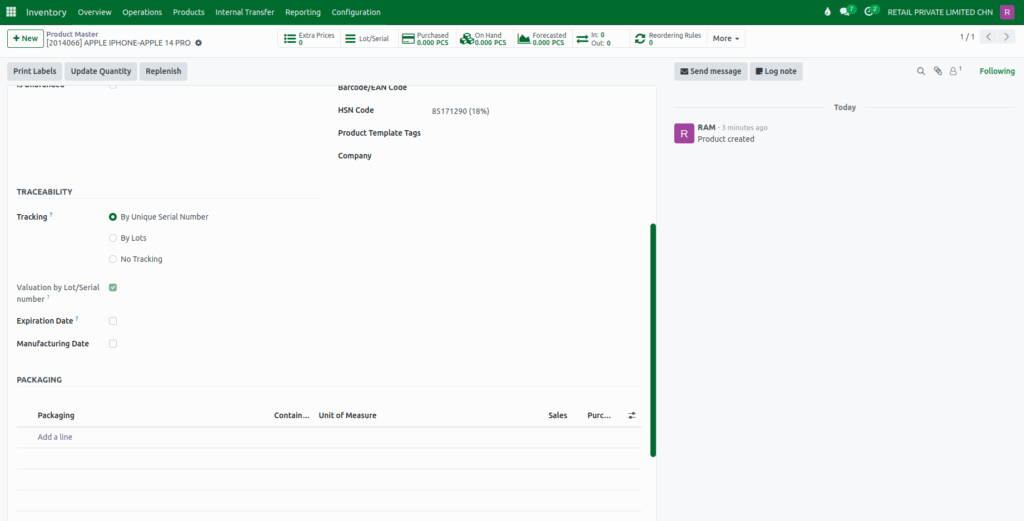Open the Overview menu

(95, 12)
